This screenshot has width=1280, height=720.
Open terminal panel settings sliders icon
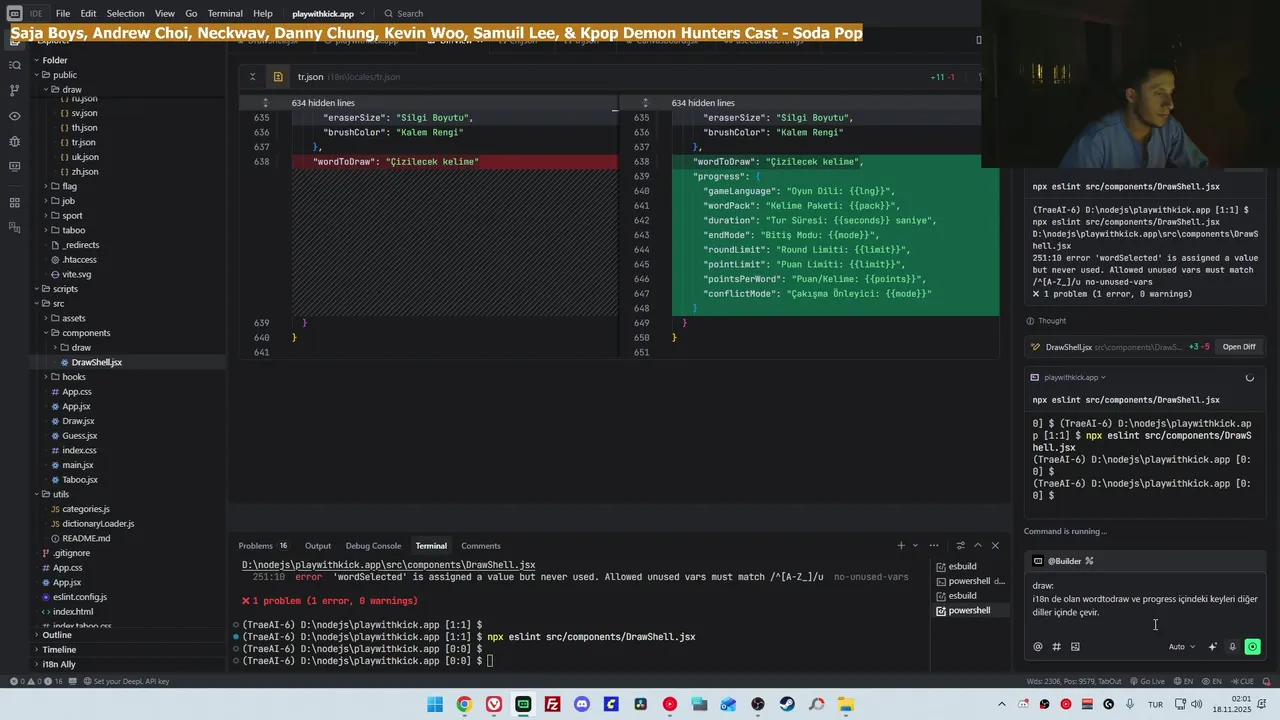click(x=961, y=546)
